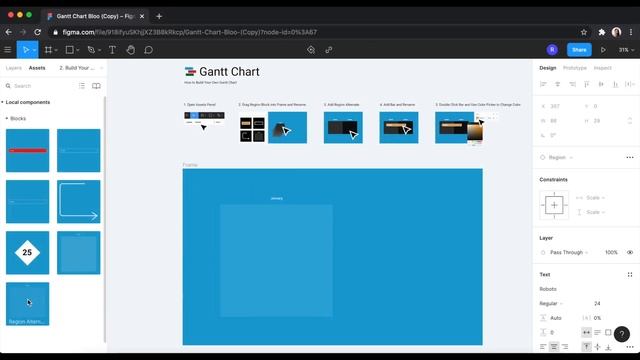The image size is (640, 360).
Task: Set text fixed size resizing
Action: pos(608,332)
